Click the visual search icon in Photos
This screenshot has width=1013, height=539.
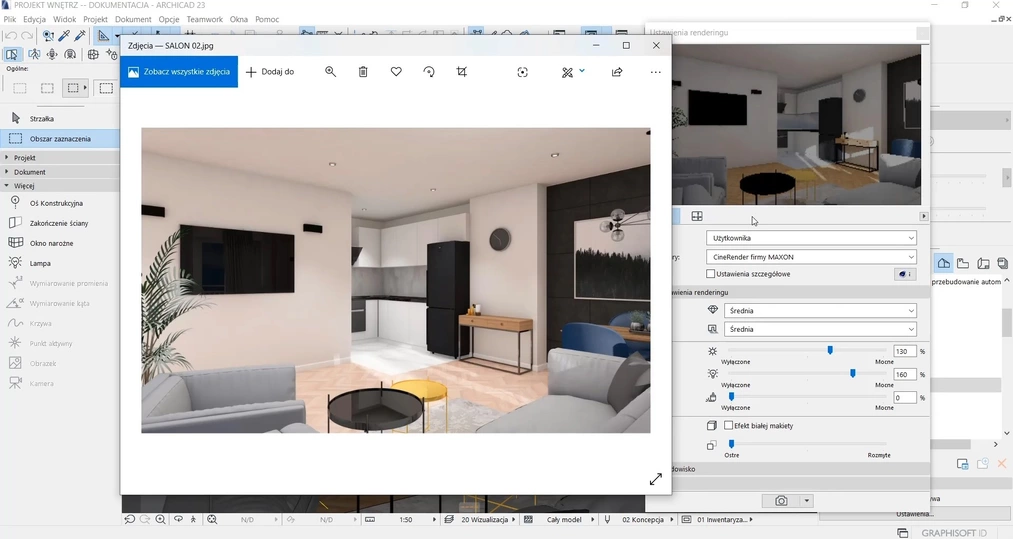(x=523, y=72)
